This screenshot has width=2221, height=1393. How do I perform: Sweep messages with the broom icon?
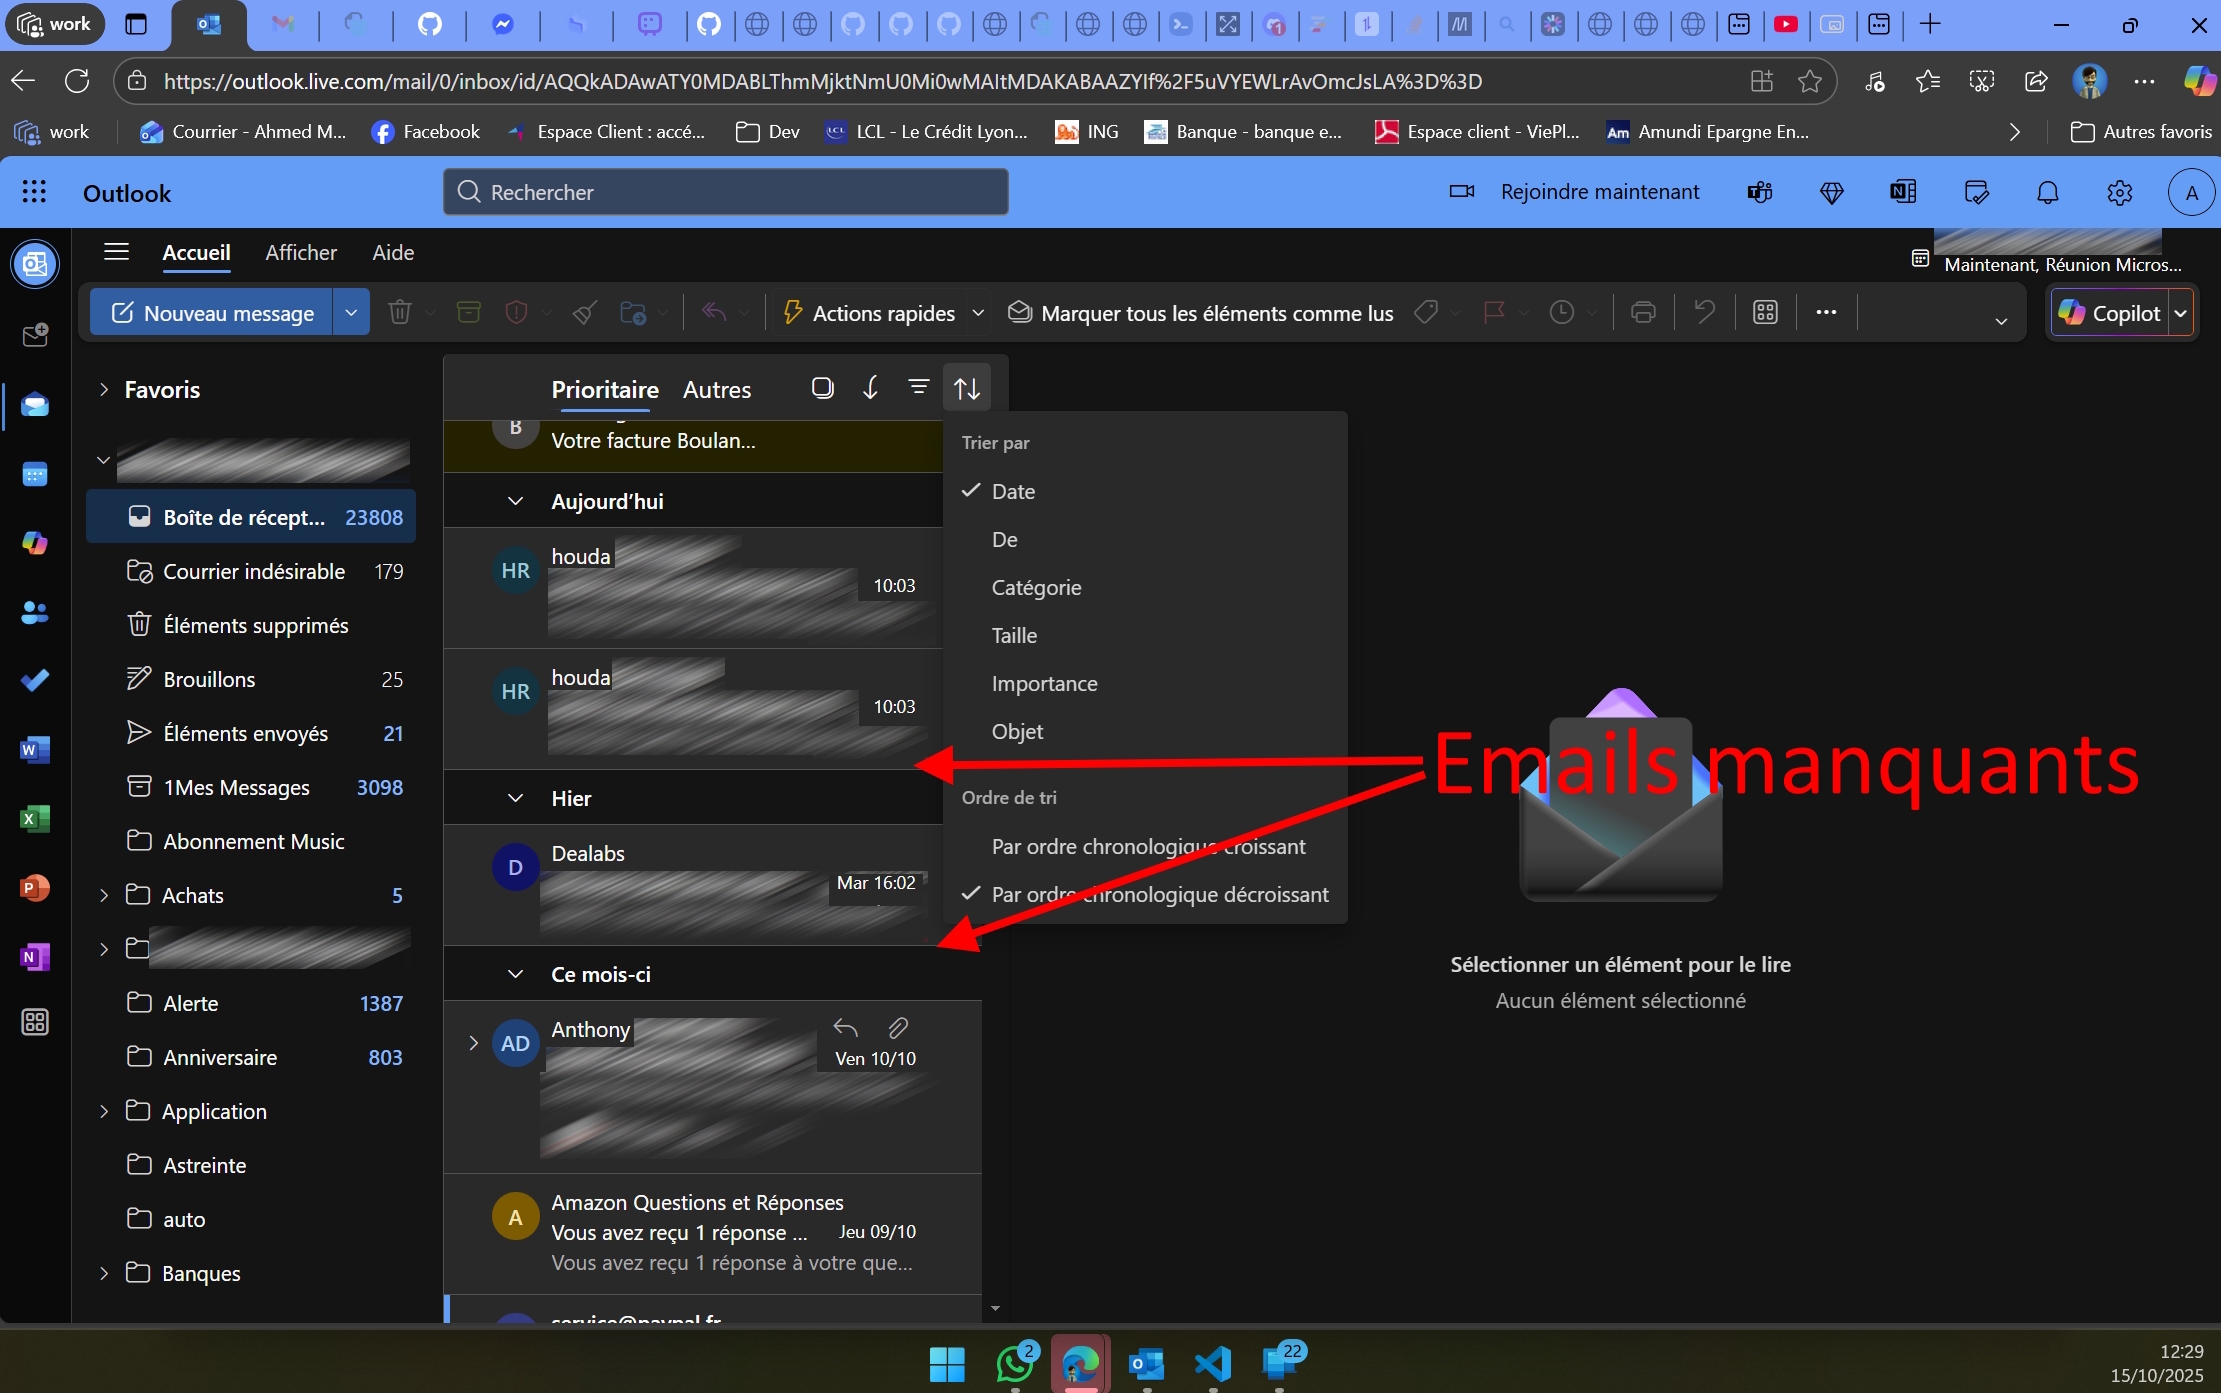point(583,312)
